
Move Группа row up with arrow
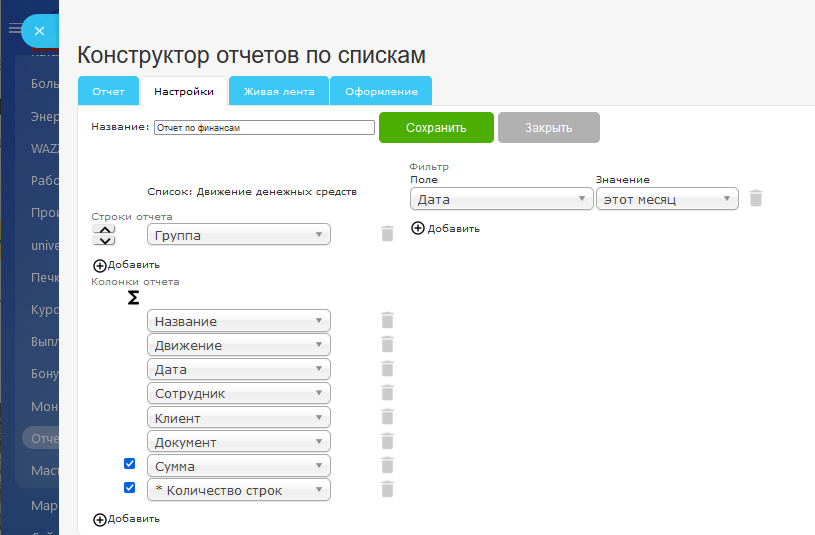(x=103, y=229)
